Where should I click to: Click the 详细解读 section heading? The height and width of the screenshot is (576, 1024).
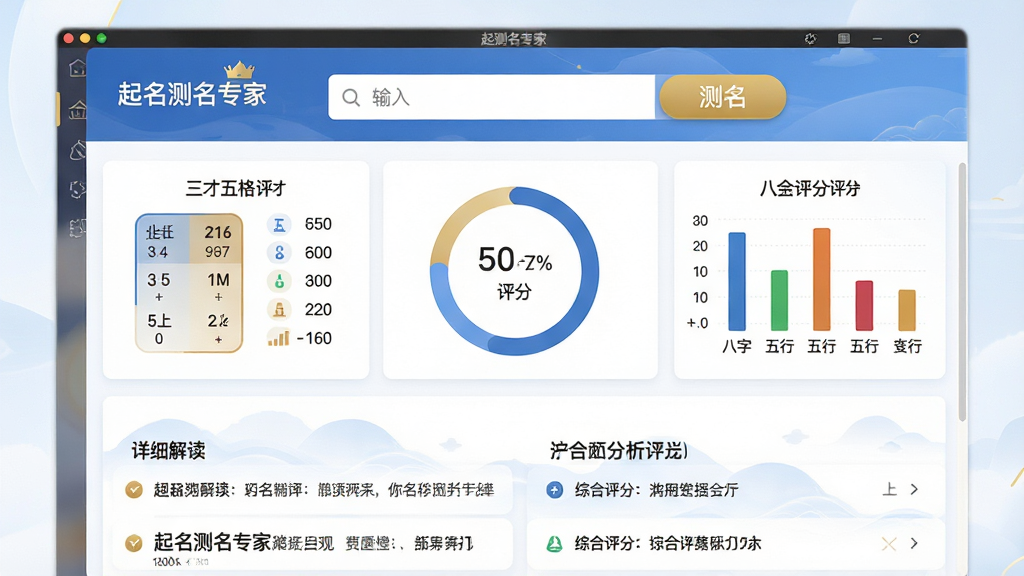point(168,451)
